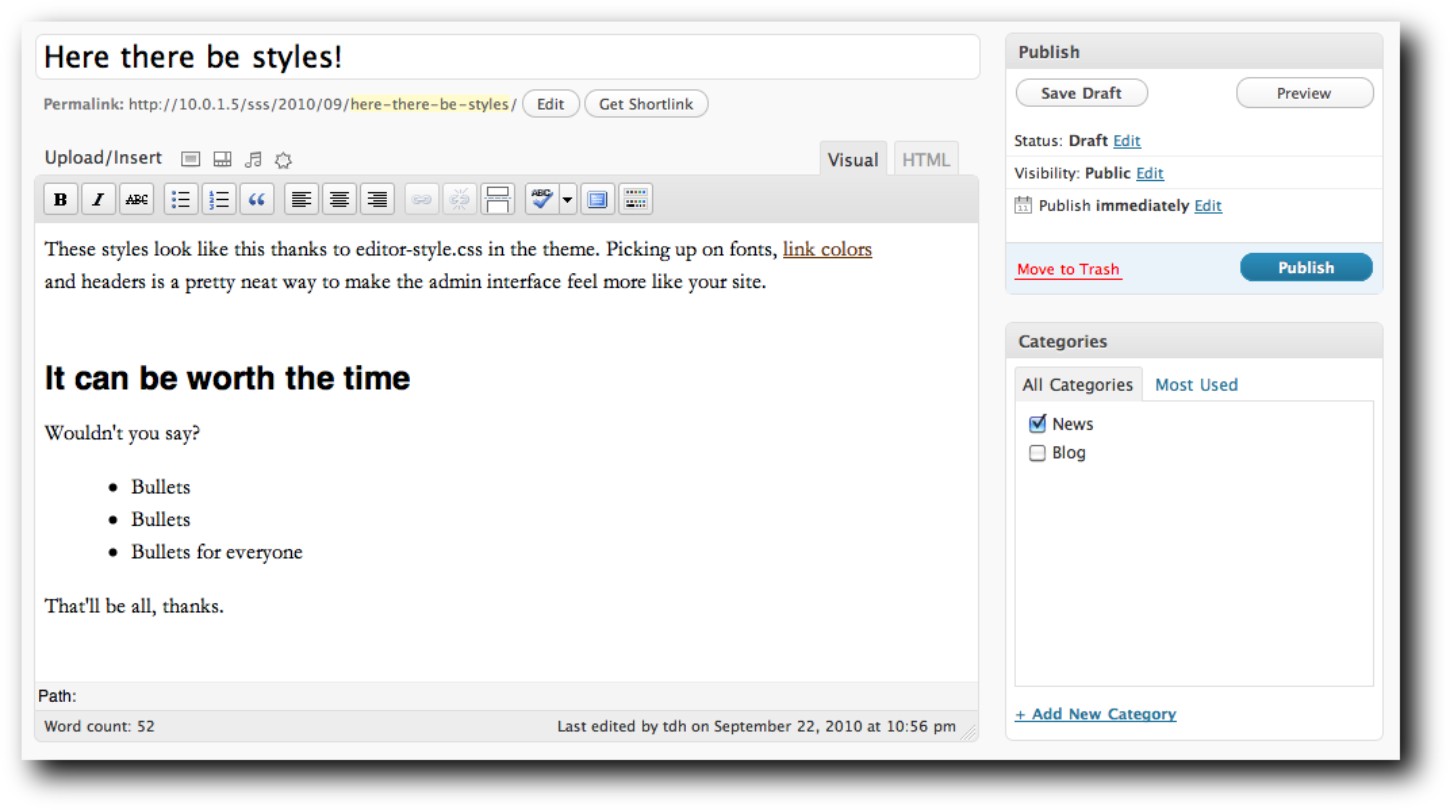Image resolution: width=1450 pixels, height=810 pixels.
Task: Switch to the HTML editor tab
Action: pos(926,159)
